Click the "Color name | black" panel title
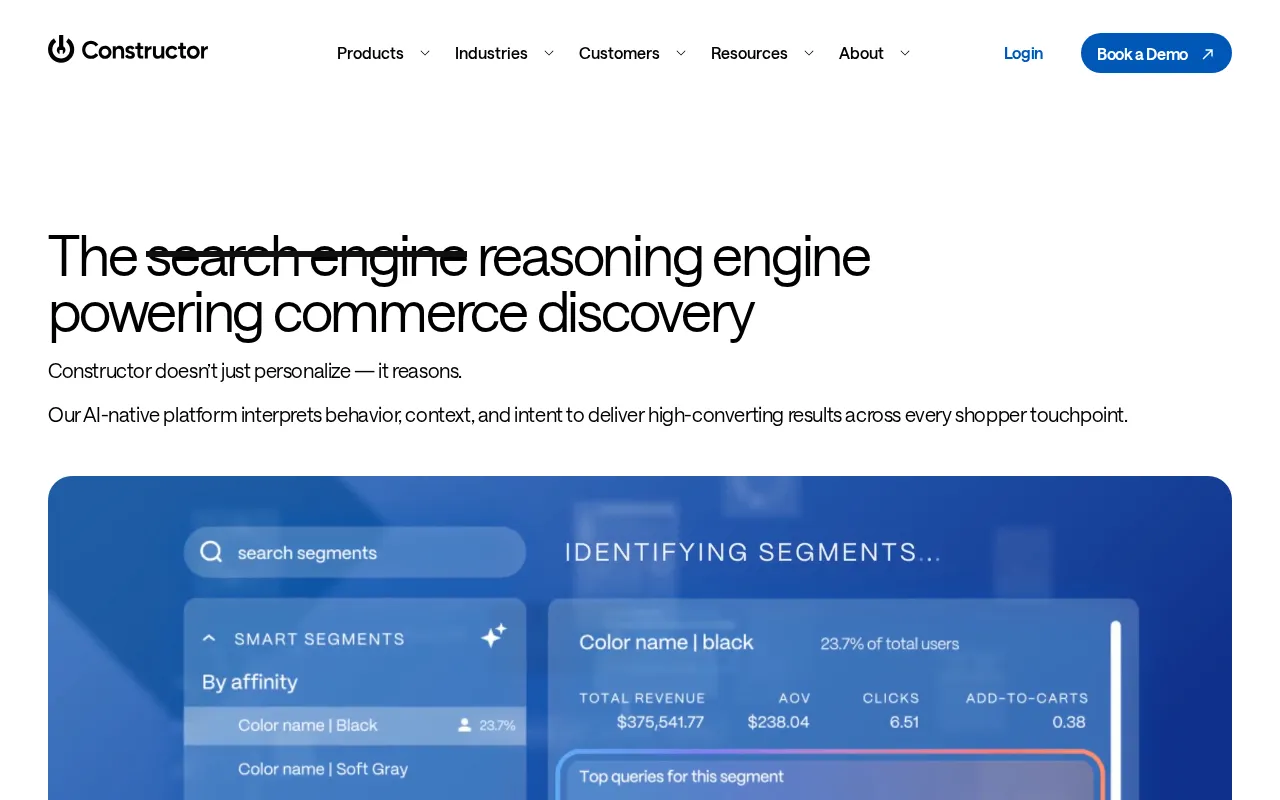Image resolution: width=1280 pixels, height=800 pixels. pos(666,642)
